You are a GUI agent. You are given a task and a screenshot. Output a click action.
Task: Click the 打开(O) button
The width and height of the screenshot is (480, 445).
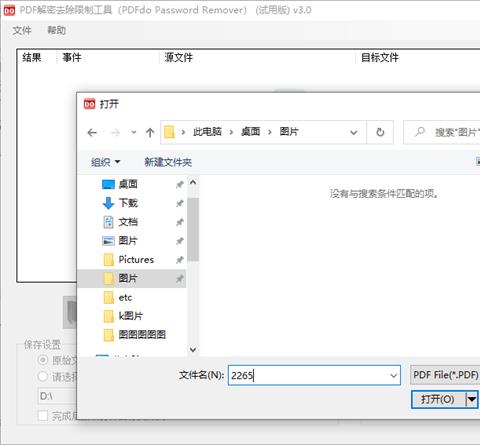tap(438, 399)
